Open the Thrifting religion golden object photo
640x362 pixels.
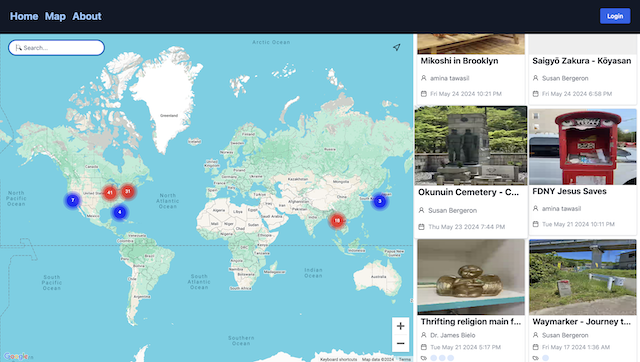(471, 277)
